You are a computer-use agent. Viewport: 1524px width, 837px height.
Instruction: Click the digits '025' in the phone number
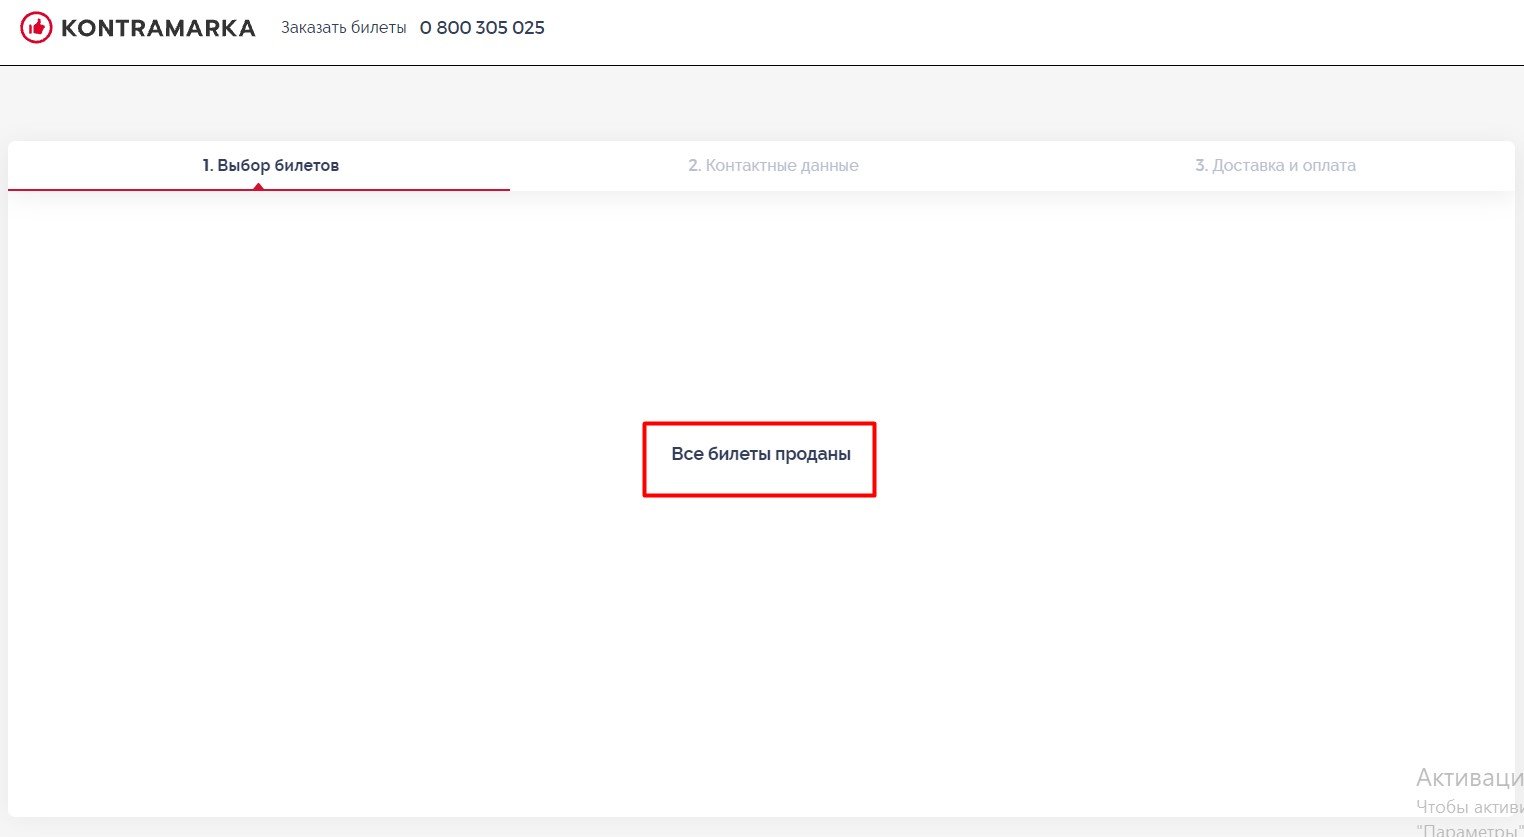(528, 28)
